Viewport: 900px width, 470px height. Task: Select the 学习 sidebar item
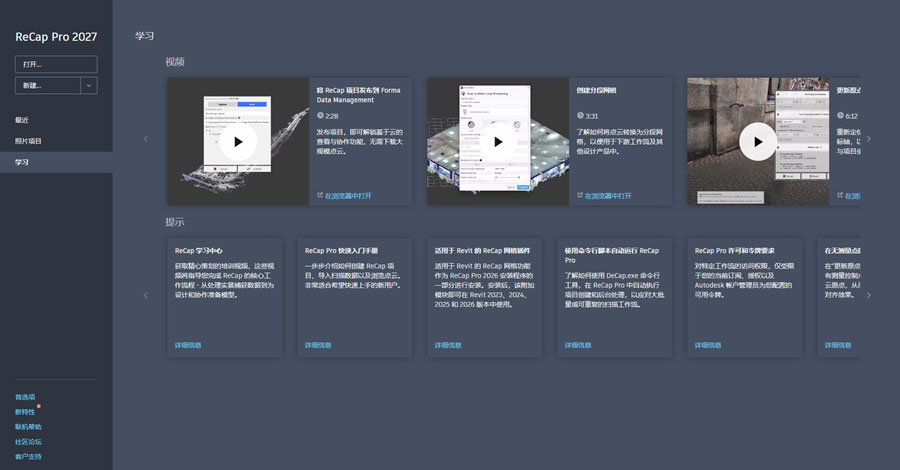coord(56,162)
